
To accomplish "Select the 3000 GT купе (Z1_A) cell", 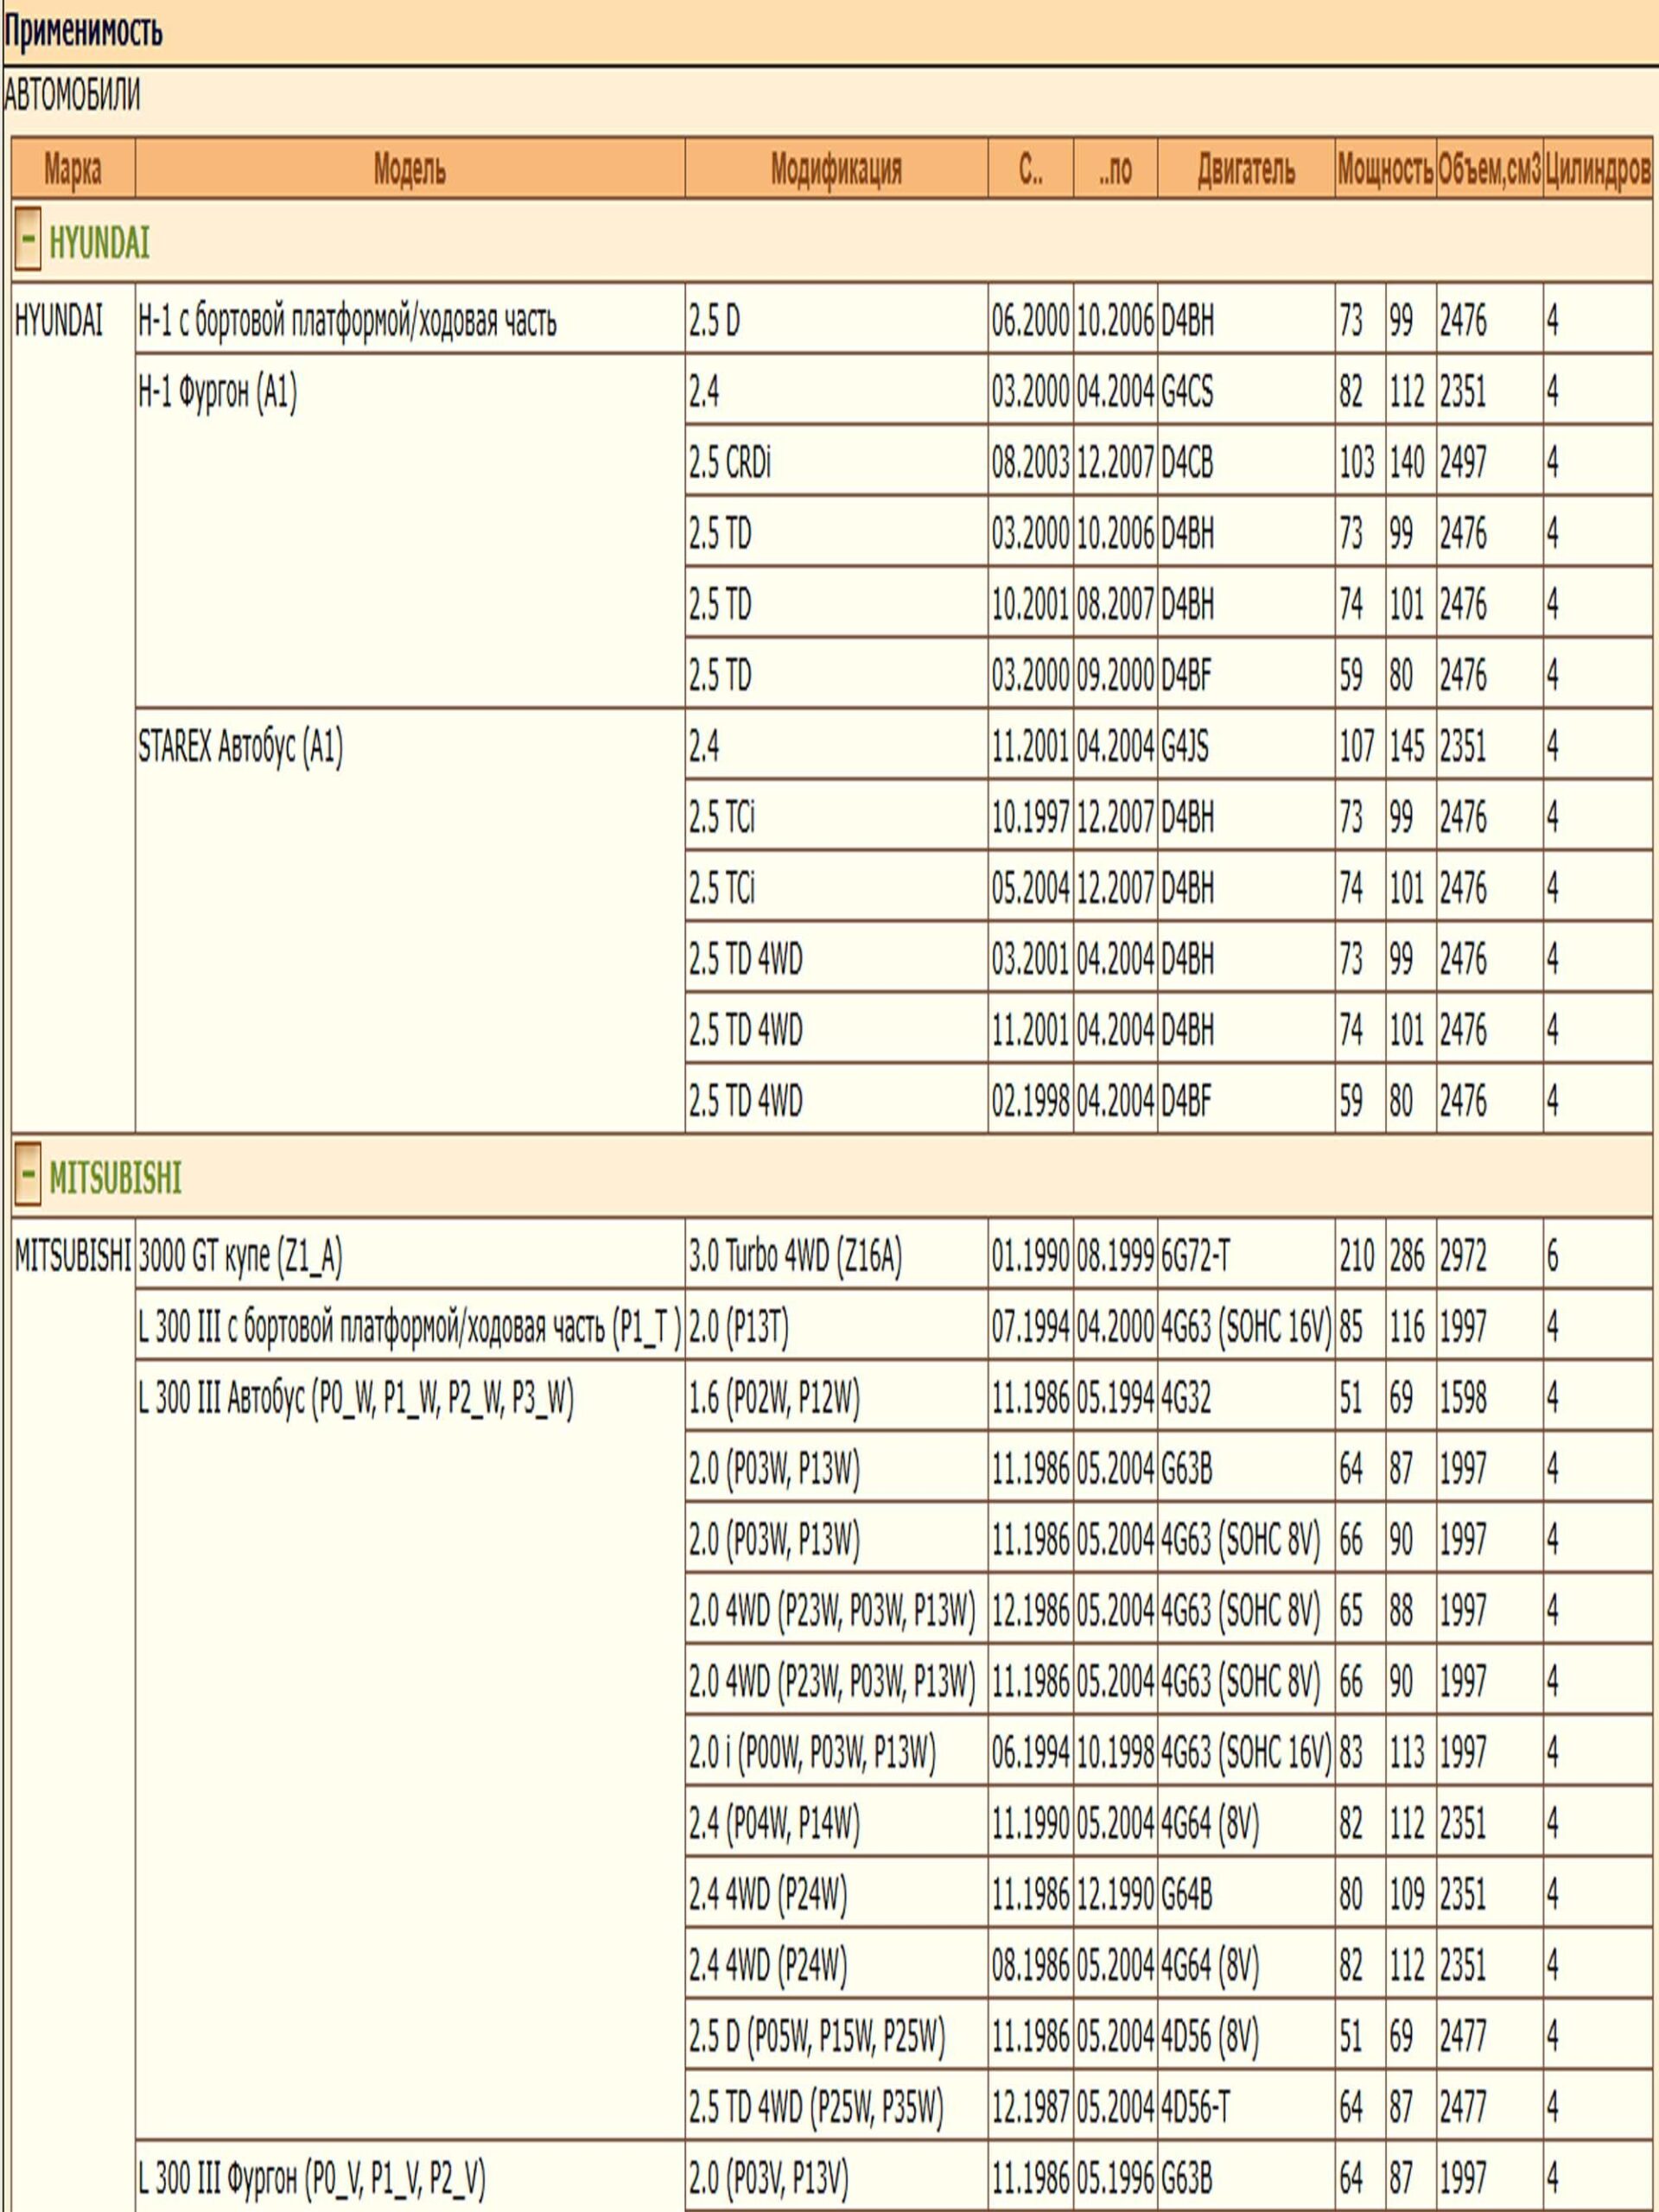I will click(240, 1256).
